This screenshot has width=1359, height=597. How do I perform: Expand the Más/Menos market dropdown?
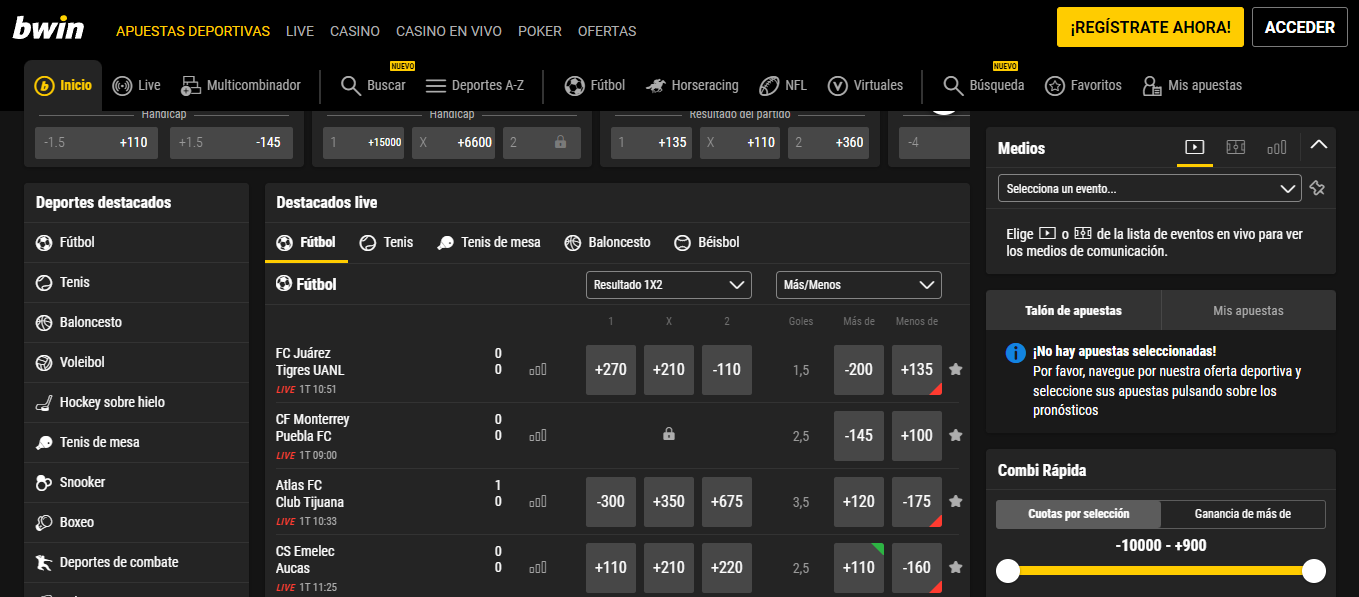tap(858, 285)
